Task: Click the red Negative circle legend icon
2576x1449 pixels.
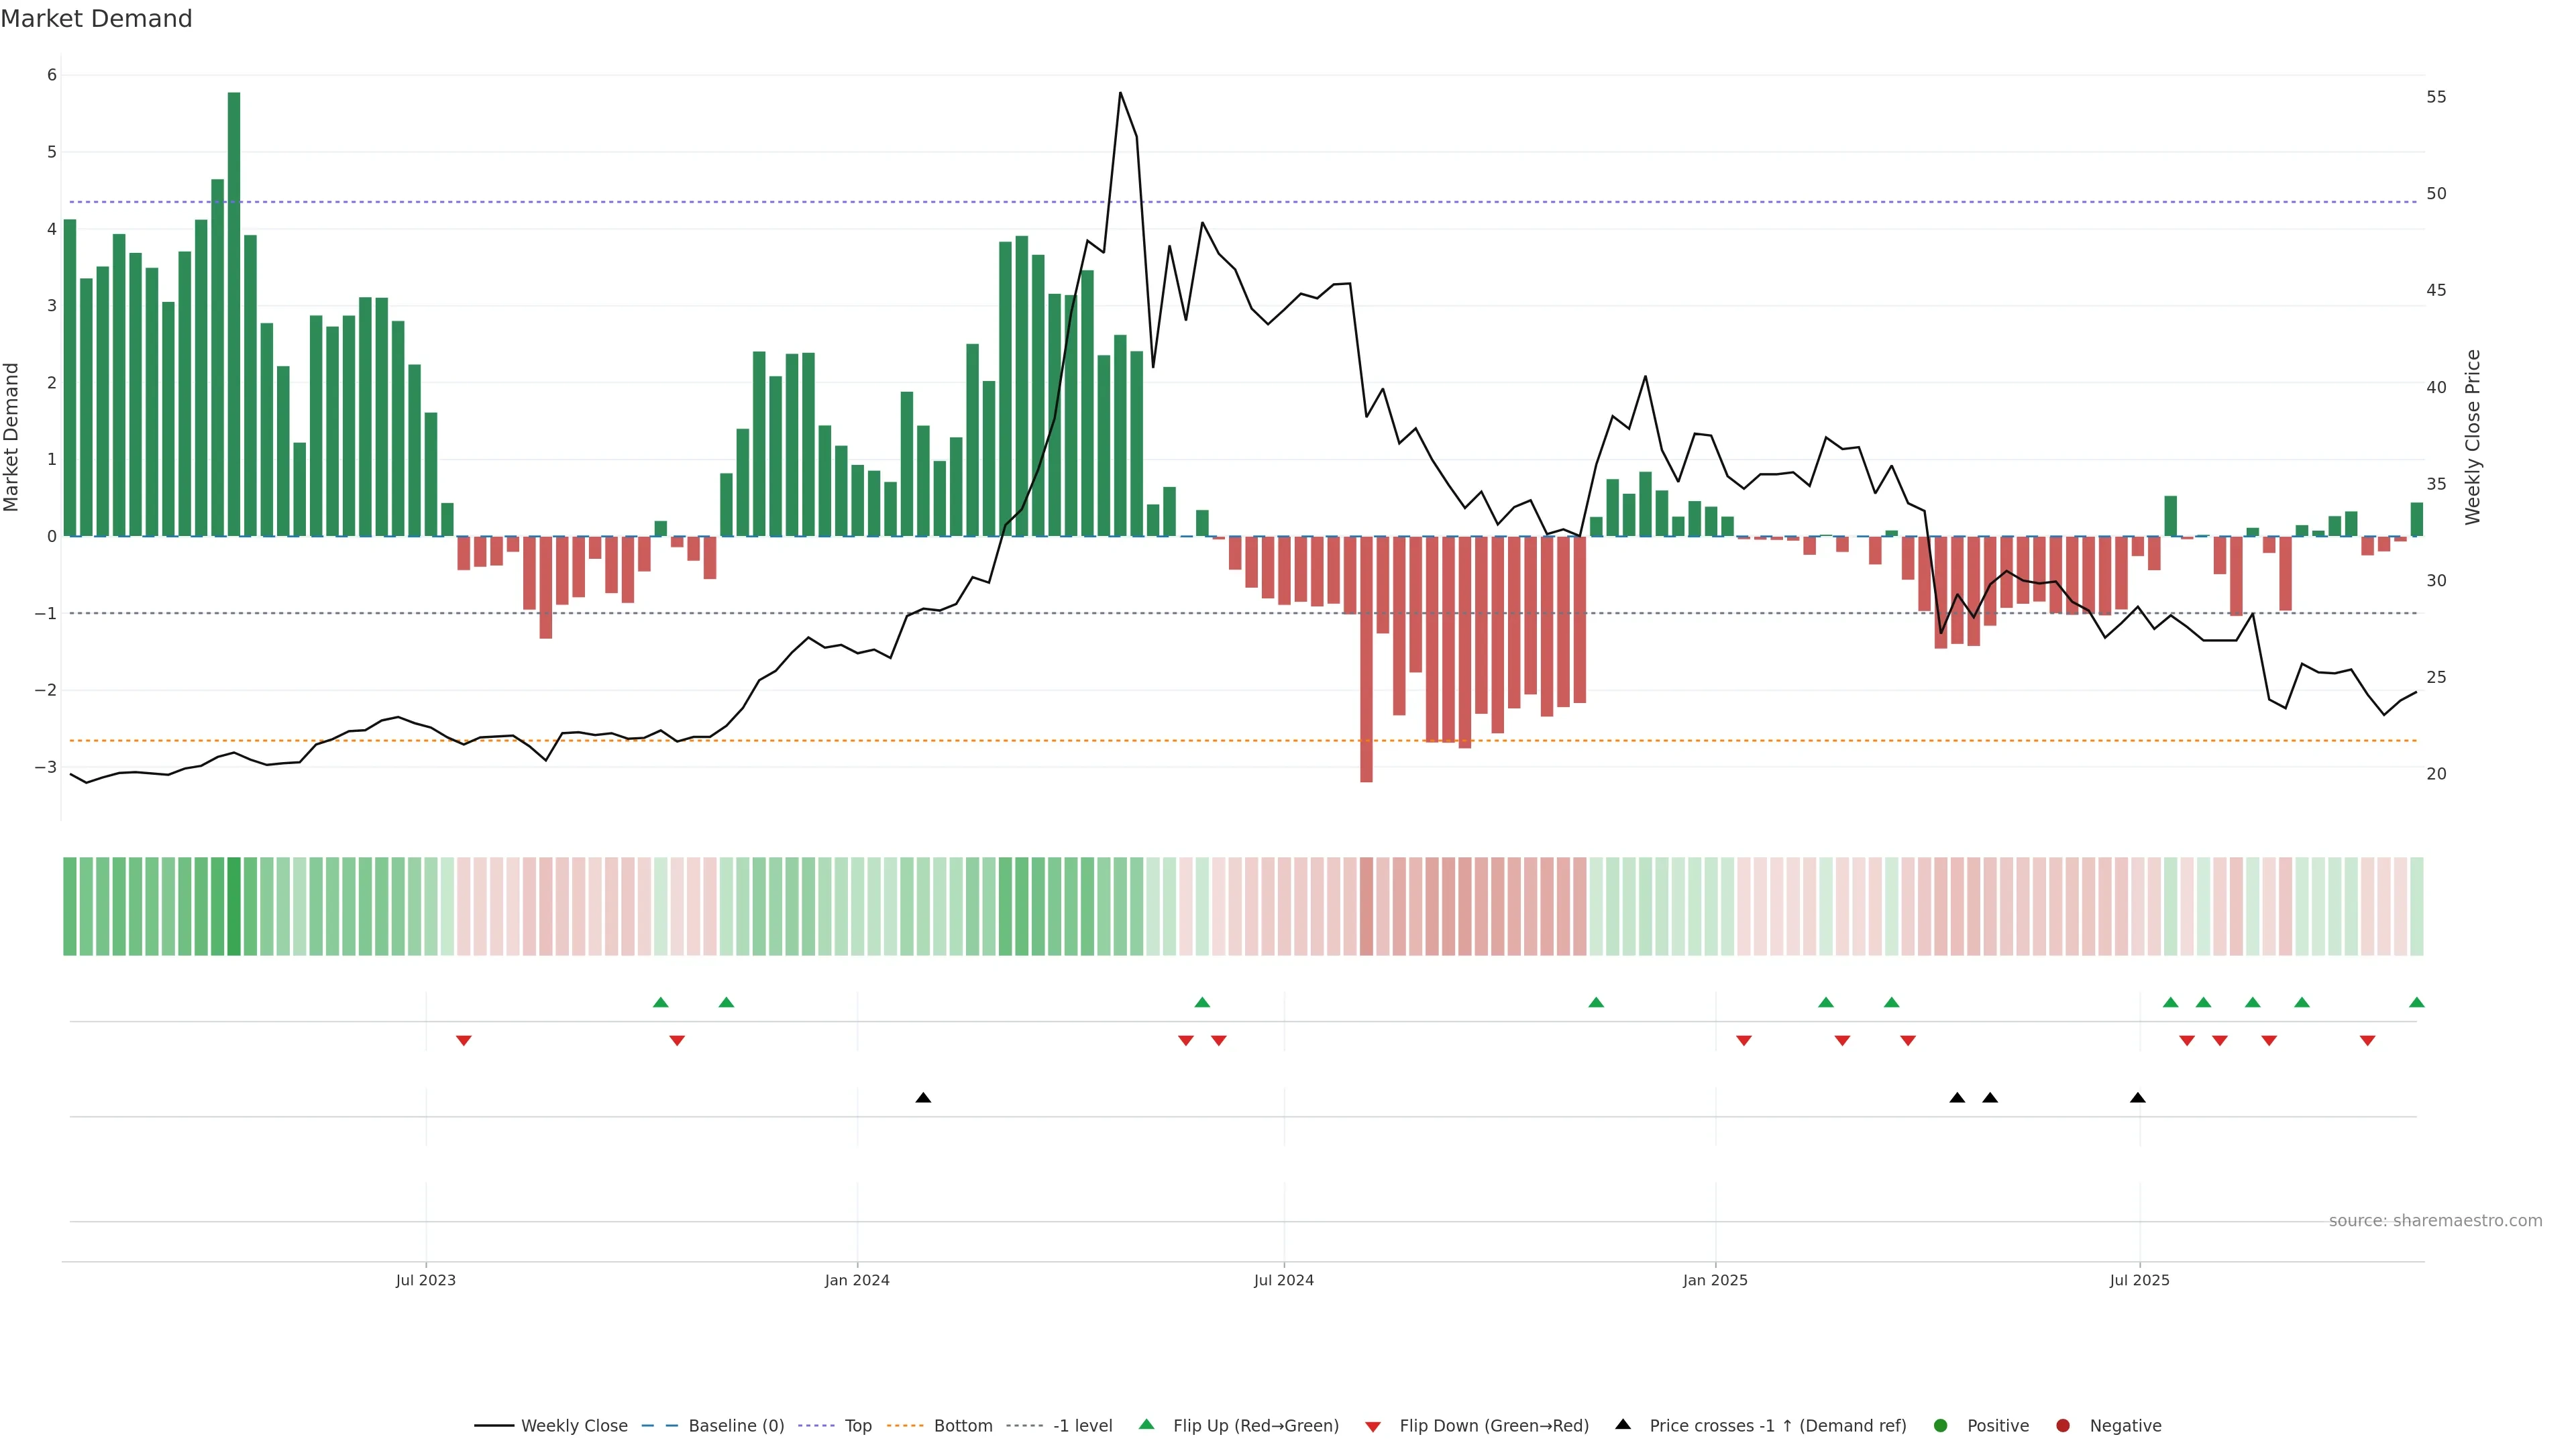Action: coord(2063,1425)
